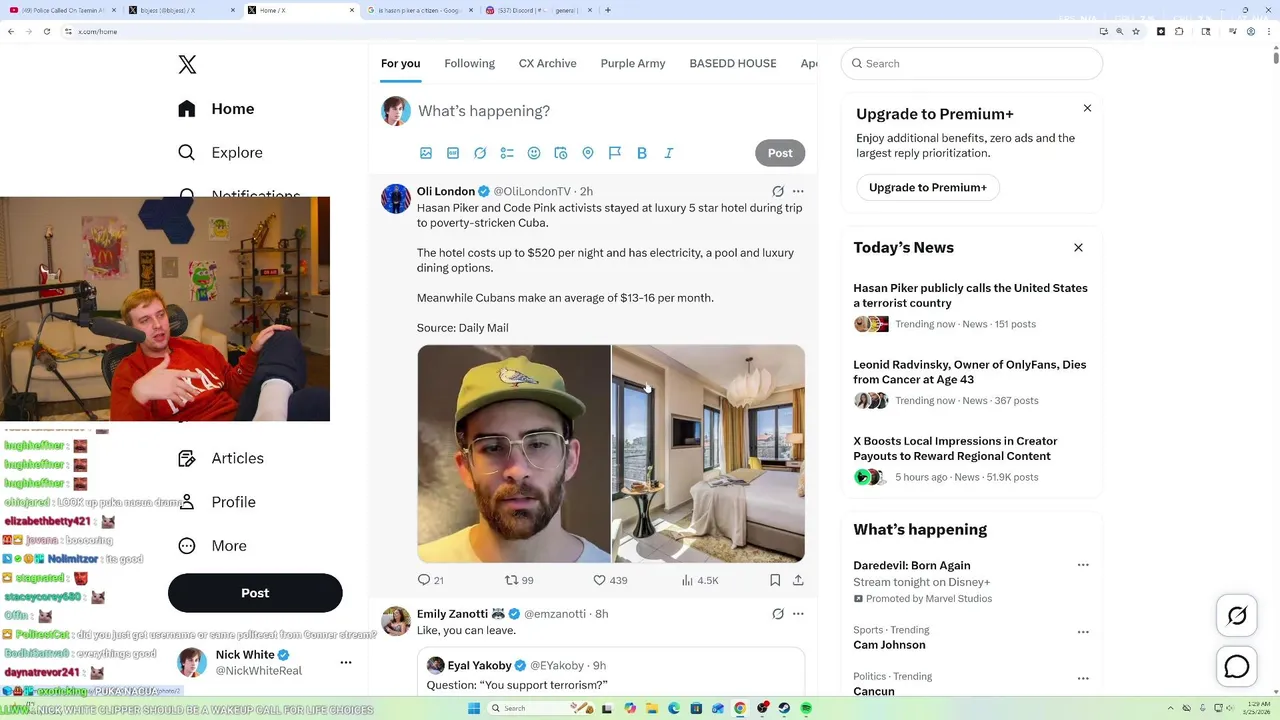Image resolution: width=1280 pixels, height=720 pixels.
Task: Add a poll in the composer
Action: [x=507, y=153]
